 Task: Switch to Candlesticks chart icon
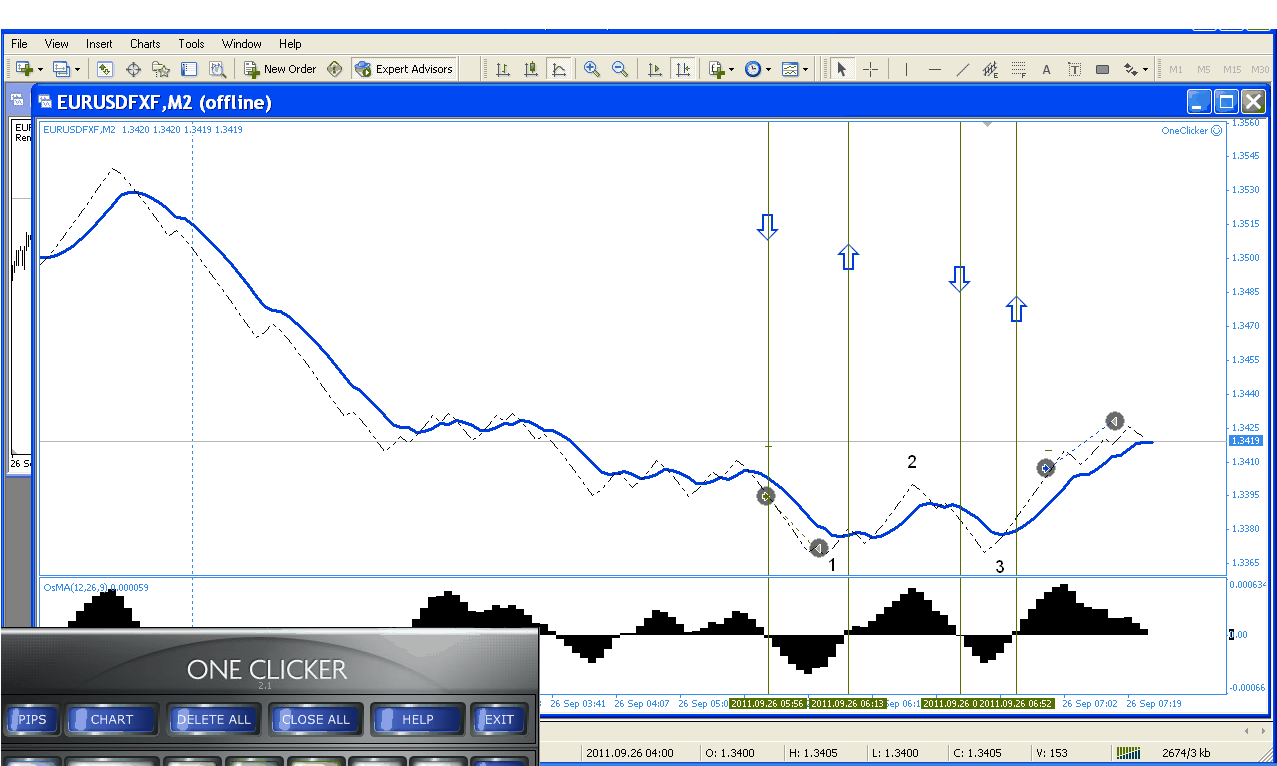tap(531, 69)
